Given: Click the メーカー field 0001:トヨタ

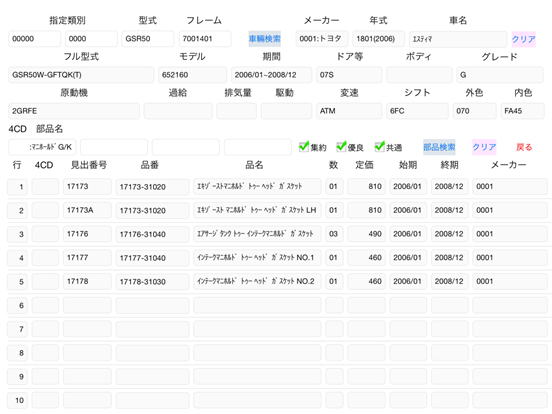Looking at the screenshot, I should [x=322, y=38].
